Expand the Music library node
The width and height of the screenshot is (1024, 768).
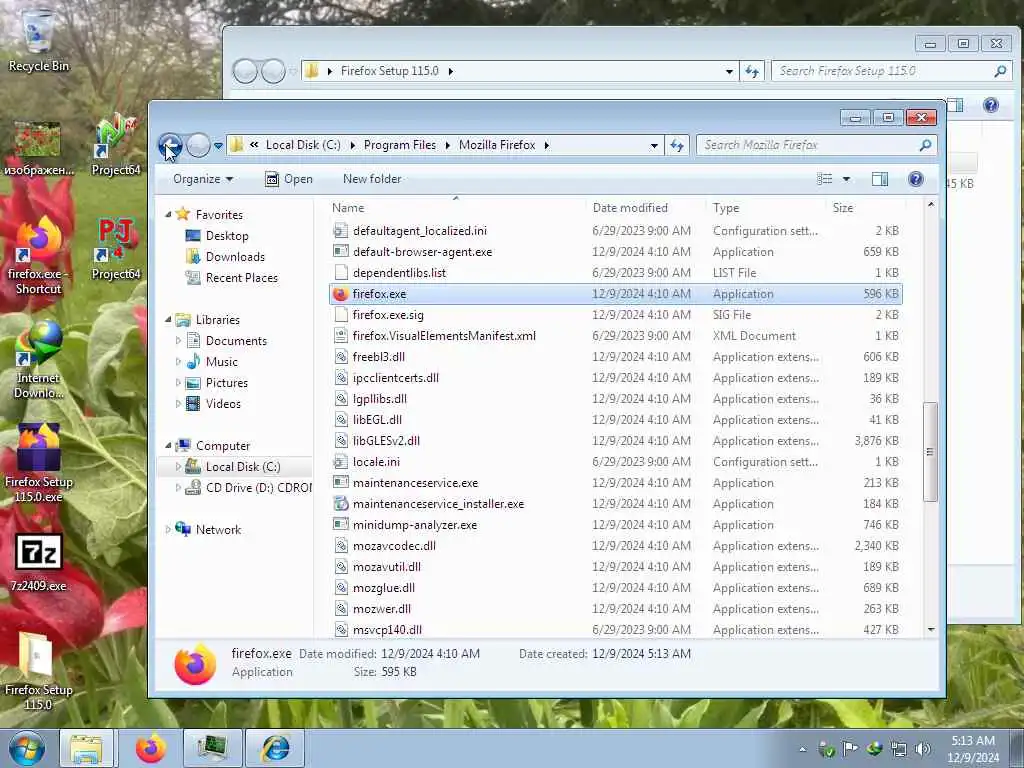point(178,362)
